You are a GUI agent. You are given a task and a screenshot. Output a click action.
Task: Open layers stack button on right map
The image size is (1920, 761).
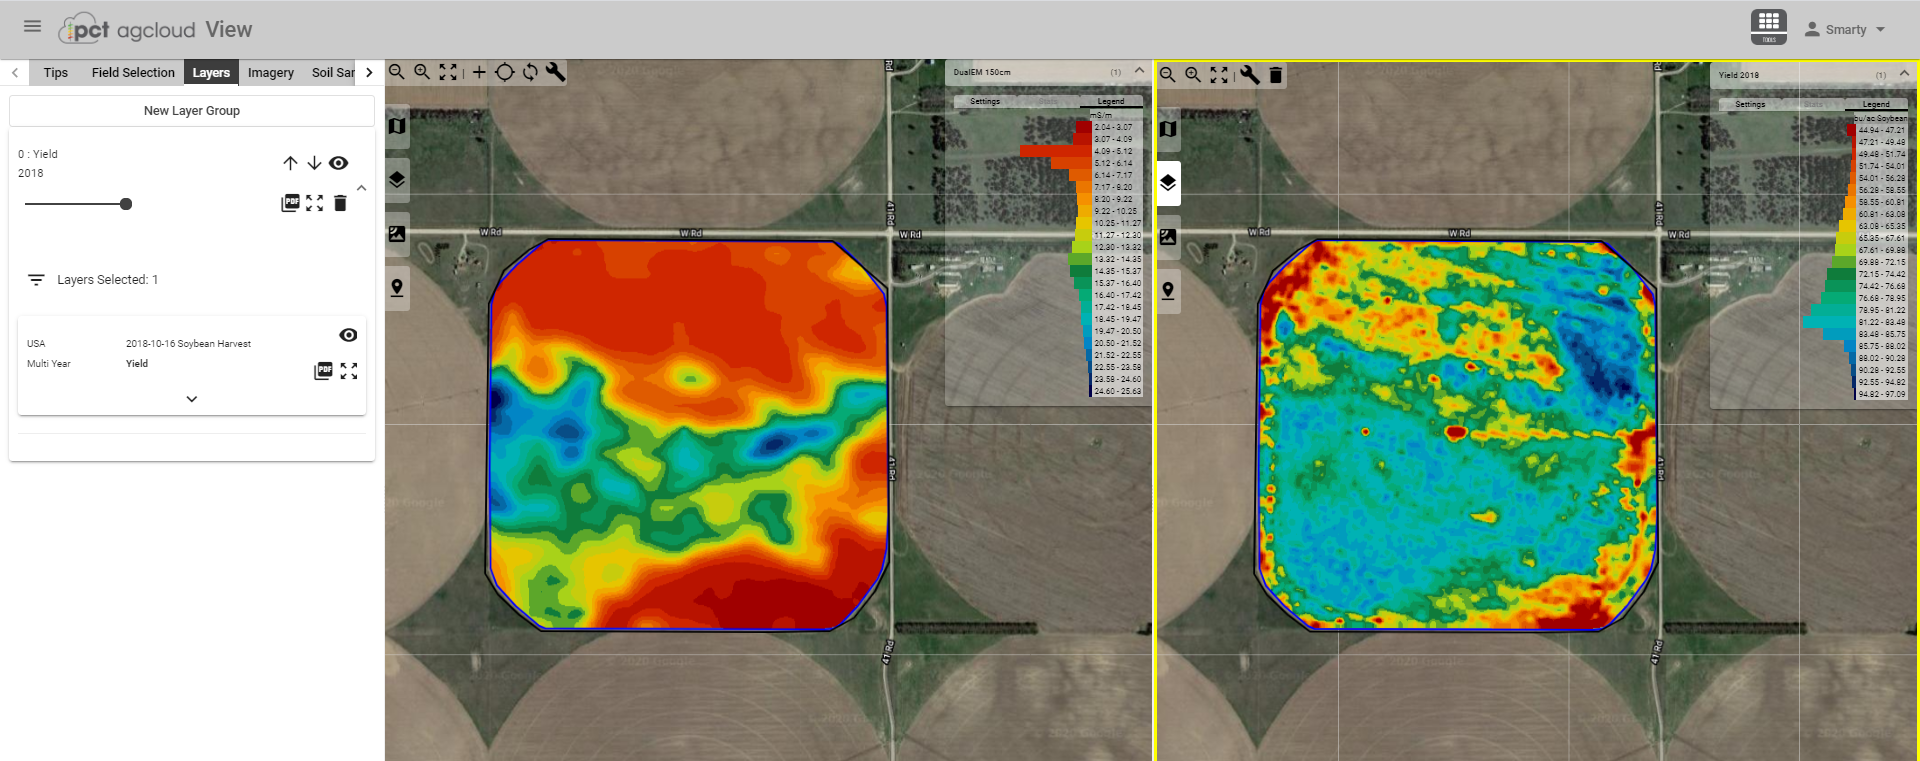(1168, 183)
